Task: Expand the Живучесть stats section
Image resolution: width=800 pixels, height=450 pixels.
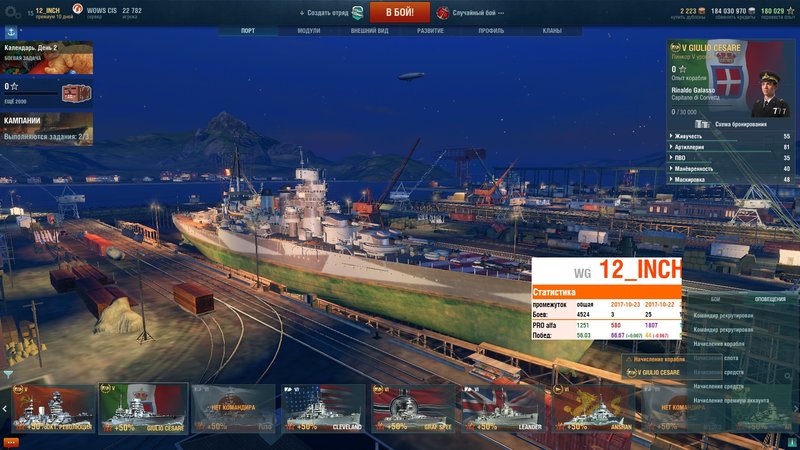Action: pos(731,136)
